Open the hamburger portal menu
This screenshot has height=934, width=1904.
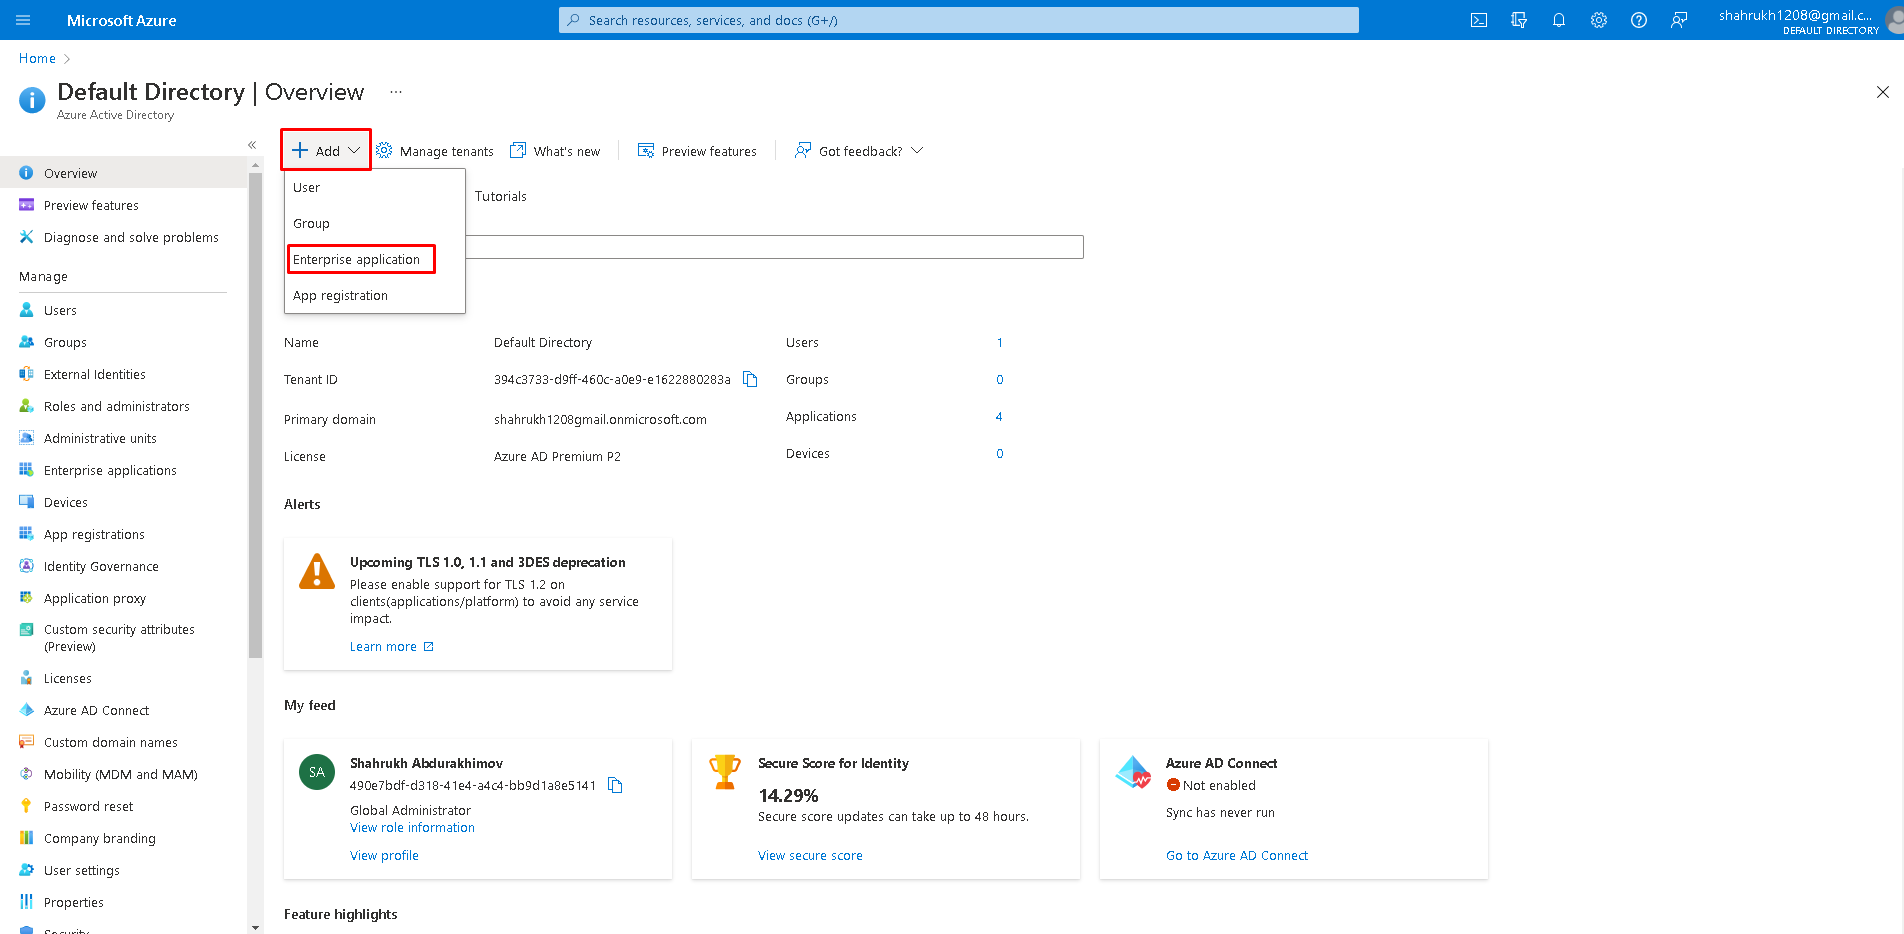coord(23,20)
